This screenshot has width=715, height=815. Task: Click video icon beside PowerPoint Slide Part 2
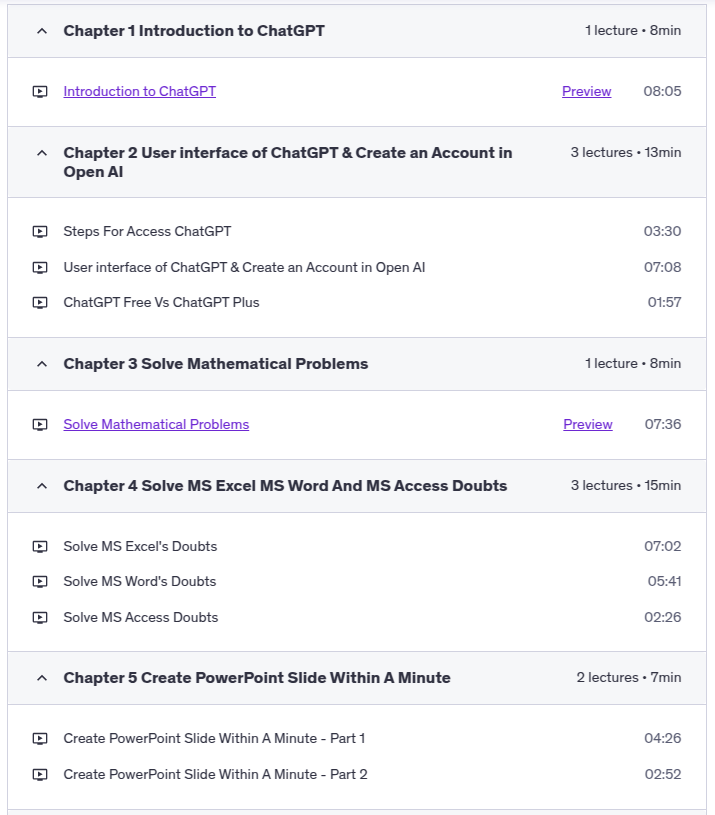[x=40, y=775]
